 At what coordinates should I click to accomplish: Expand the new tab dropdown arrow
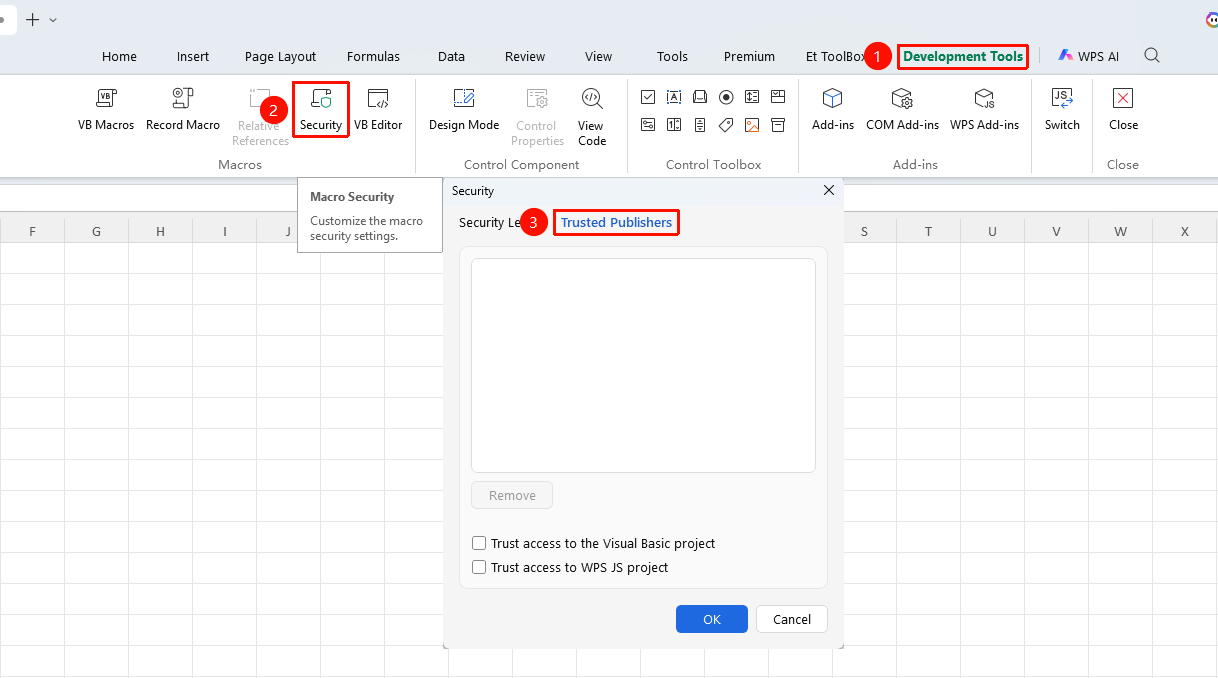(x=53, y=20)
